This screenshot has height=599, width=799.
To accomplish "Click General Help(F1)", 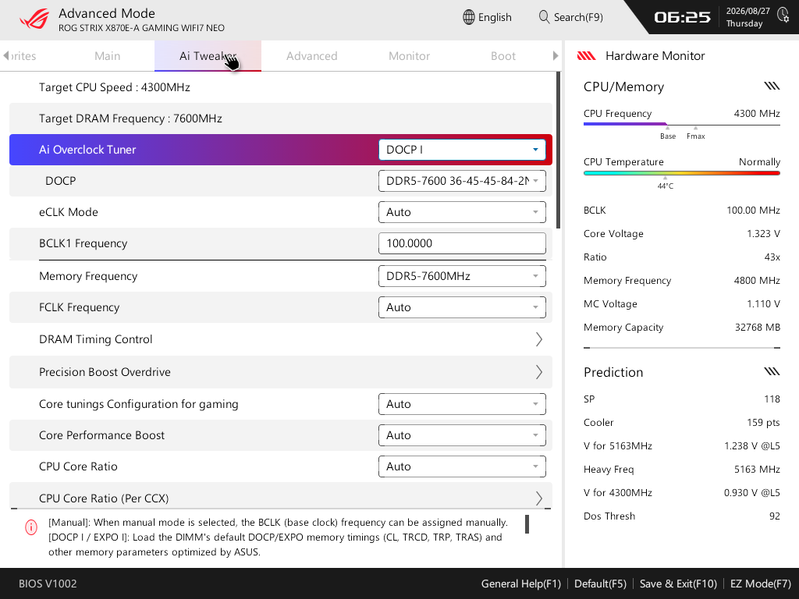I will (521, 584).
